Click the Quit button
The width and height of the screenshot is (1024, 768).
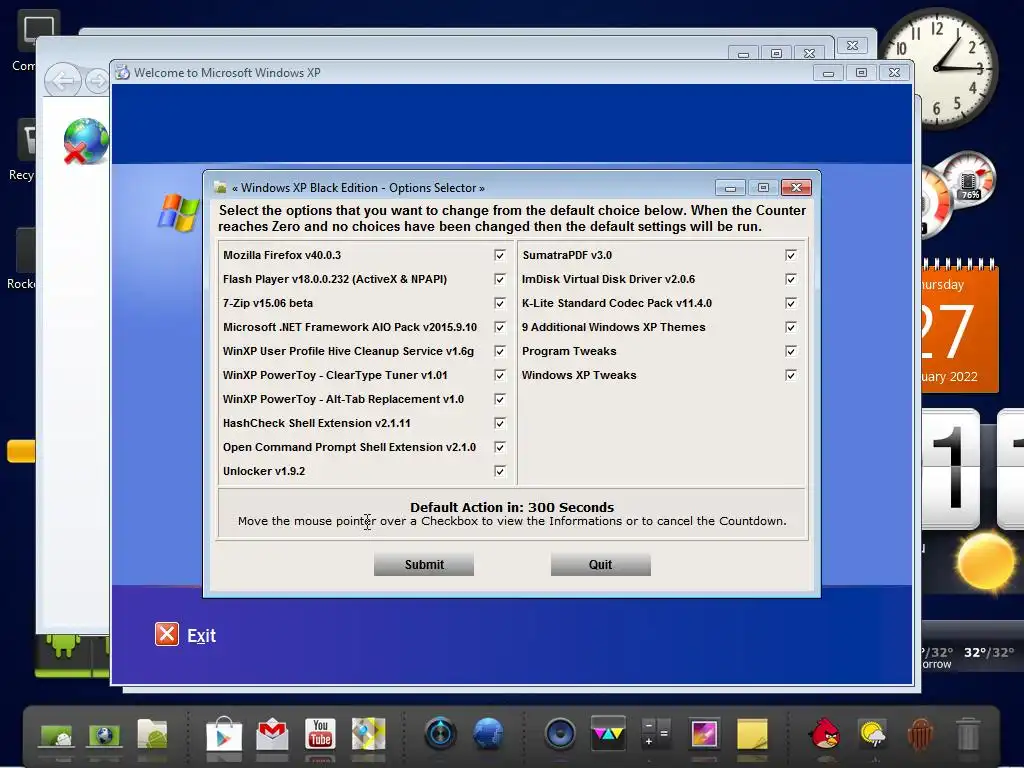click(x=600, y=564)
